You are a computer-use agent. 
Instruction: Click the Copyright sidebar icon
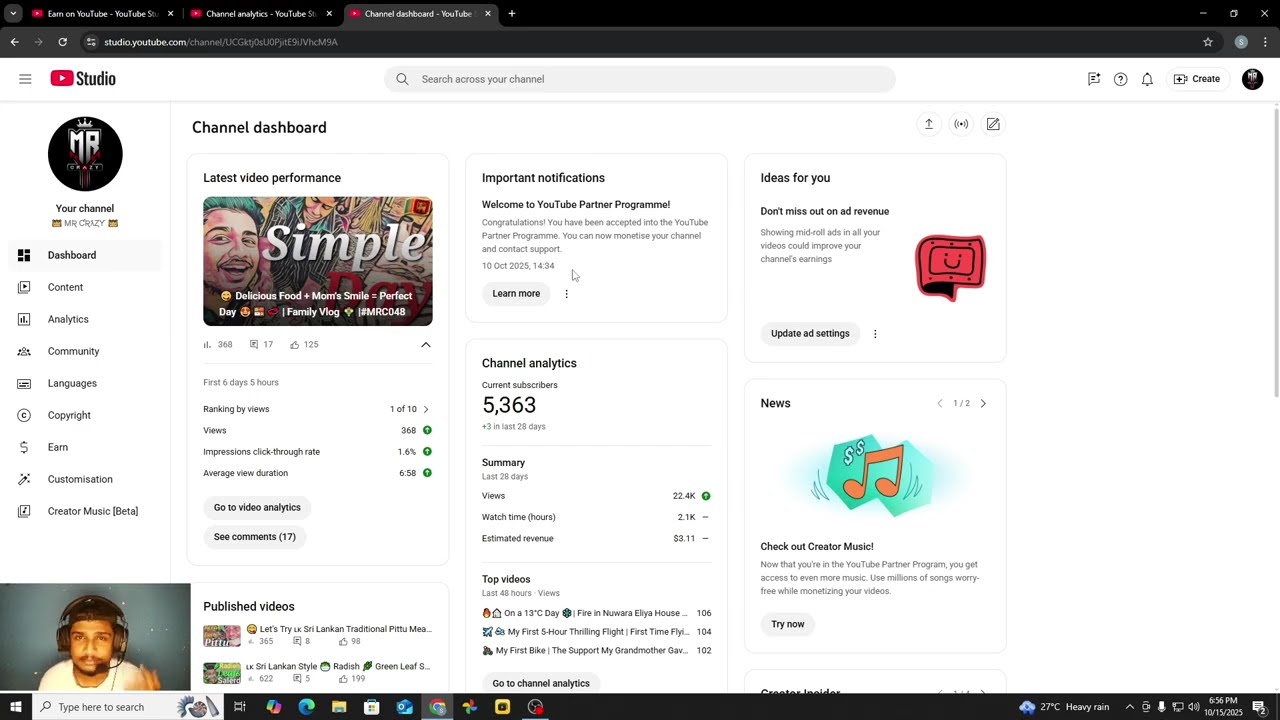click(x=24, y=415)
